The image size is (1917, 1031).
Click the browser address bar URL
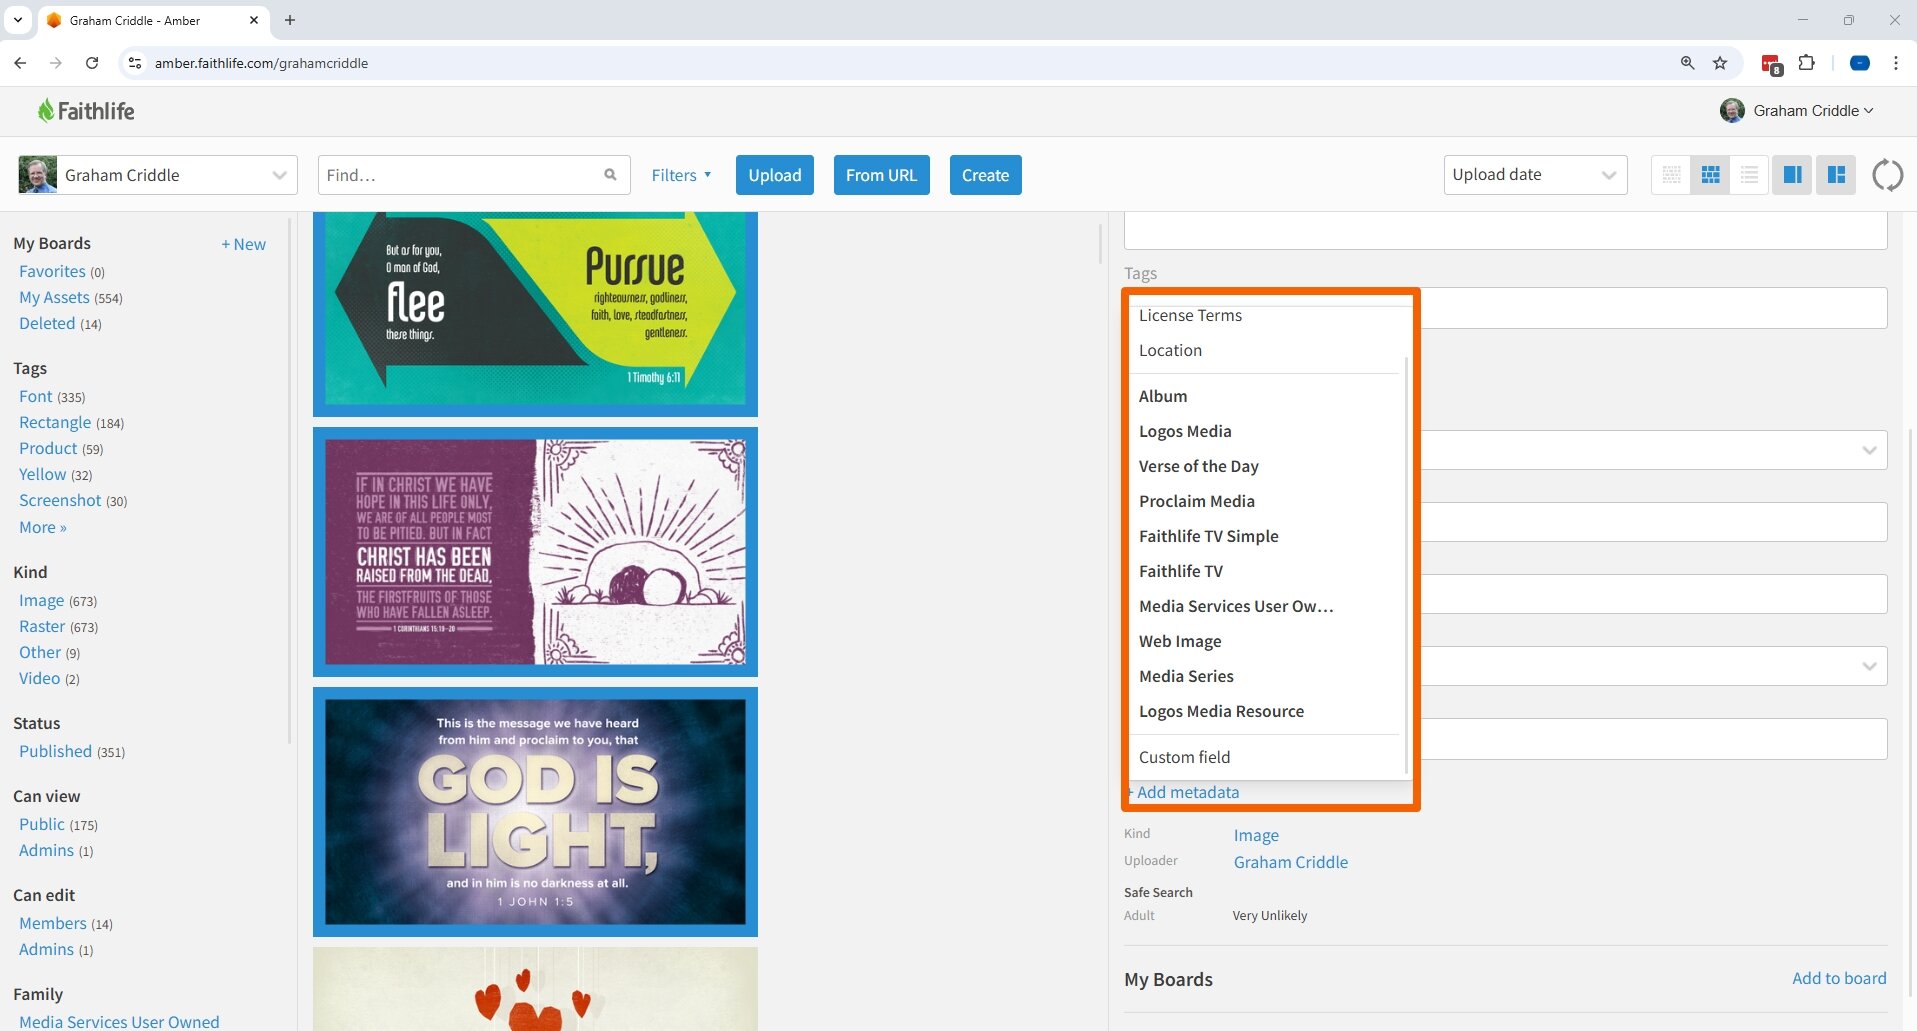tap(261, 63)
